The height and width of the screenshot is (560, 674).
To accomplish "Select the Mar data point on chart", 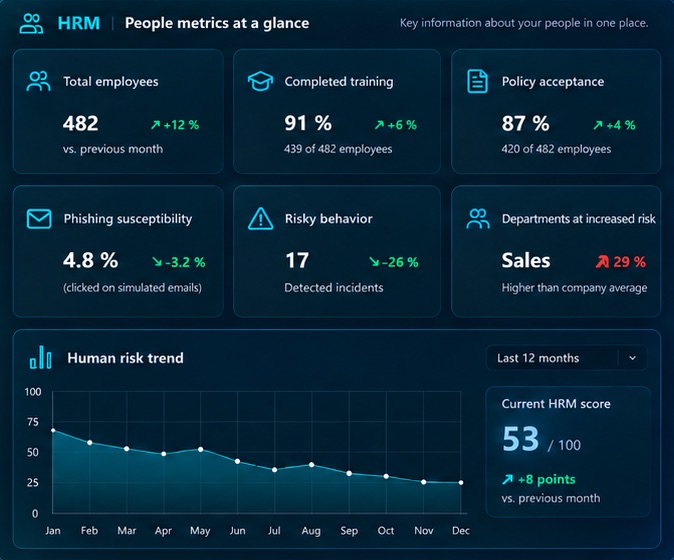I will click(x=127, y=449).
